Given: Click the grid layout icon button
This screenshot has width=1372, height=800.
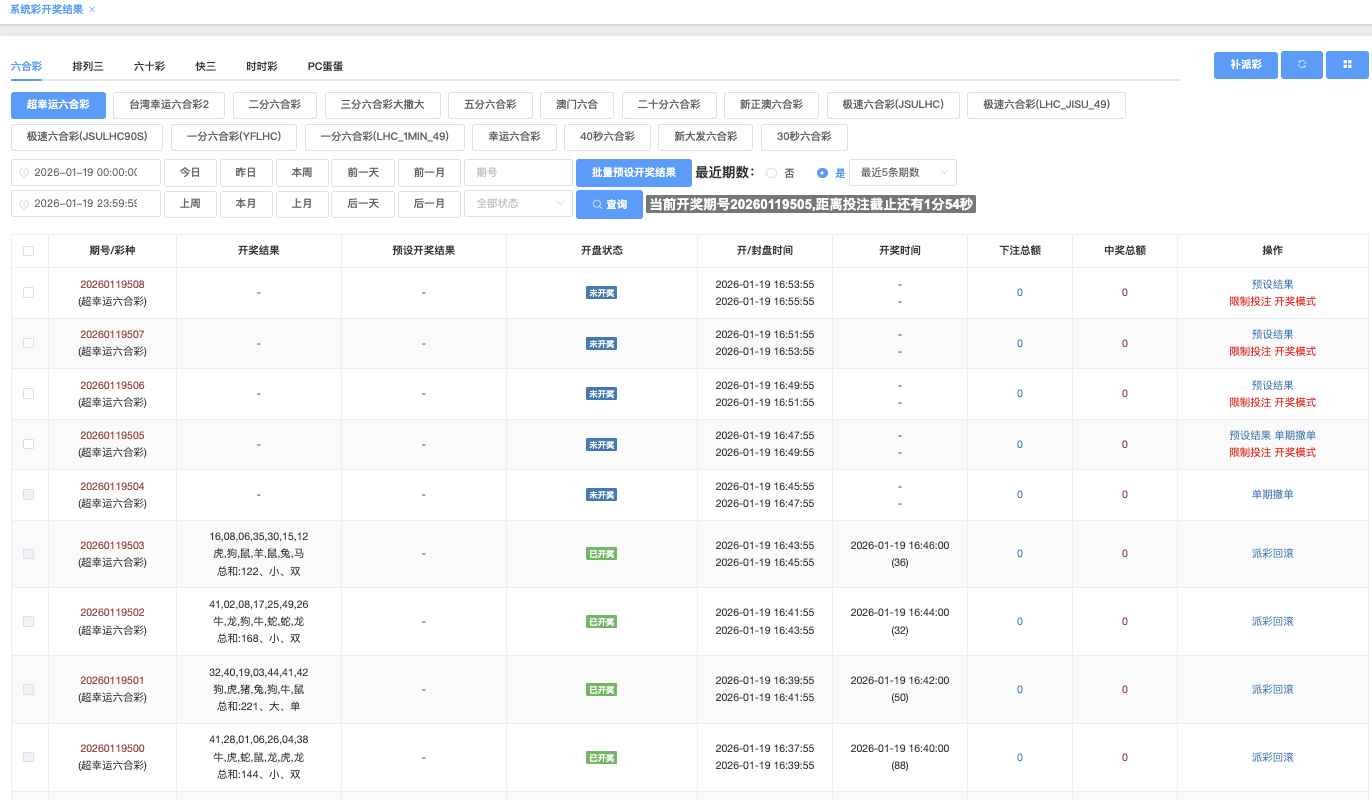Looking at the screenshot, I should click(x=1347, y=65).
